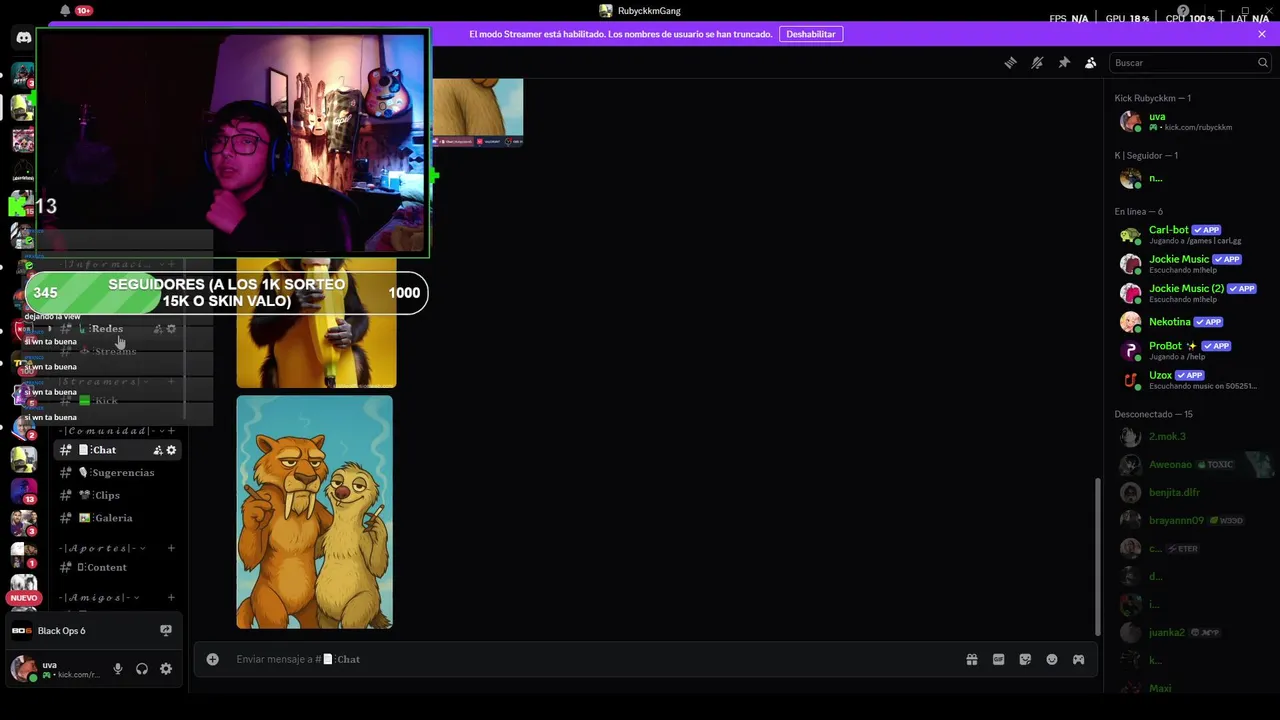This screenshot has height=720, width=1280.
Task: Click stream Black Ops 6 screen share icon
Action: pos(166,630)
